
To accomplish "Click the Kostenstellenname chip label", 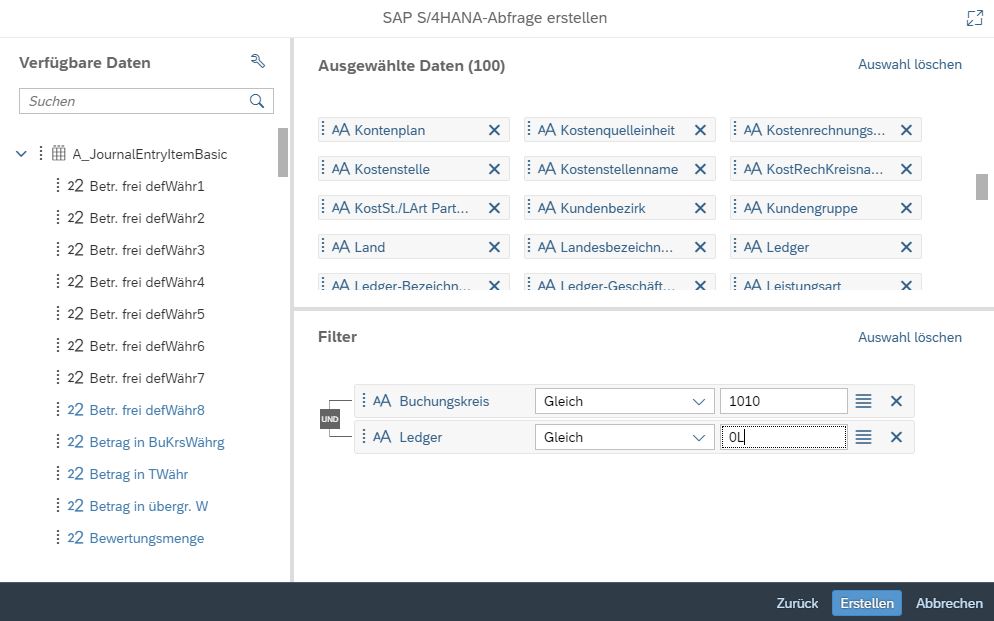I will tap(619, 169).
